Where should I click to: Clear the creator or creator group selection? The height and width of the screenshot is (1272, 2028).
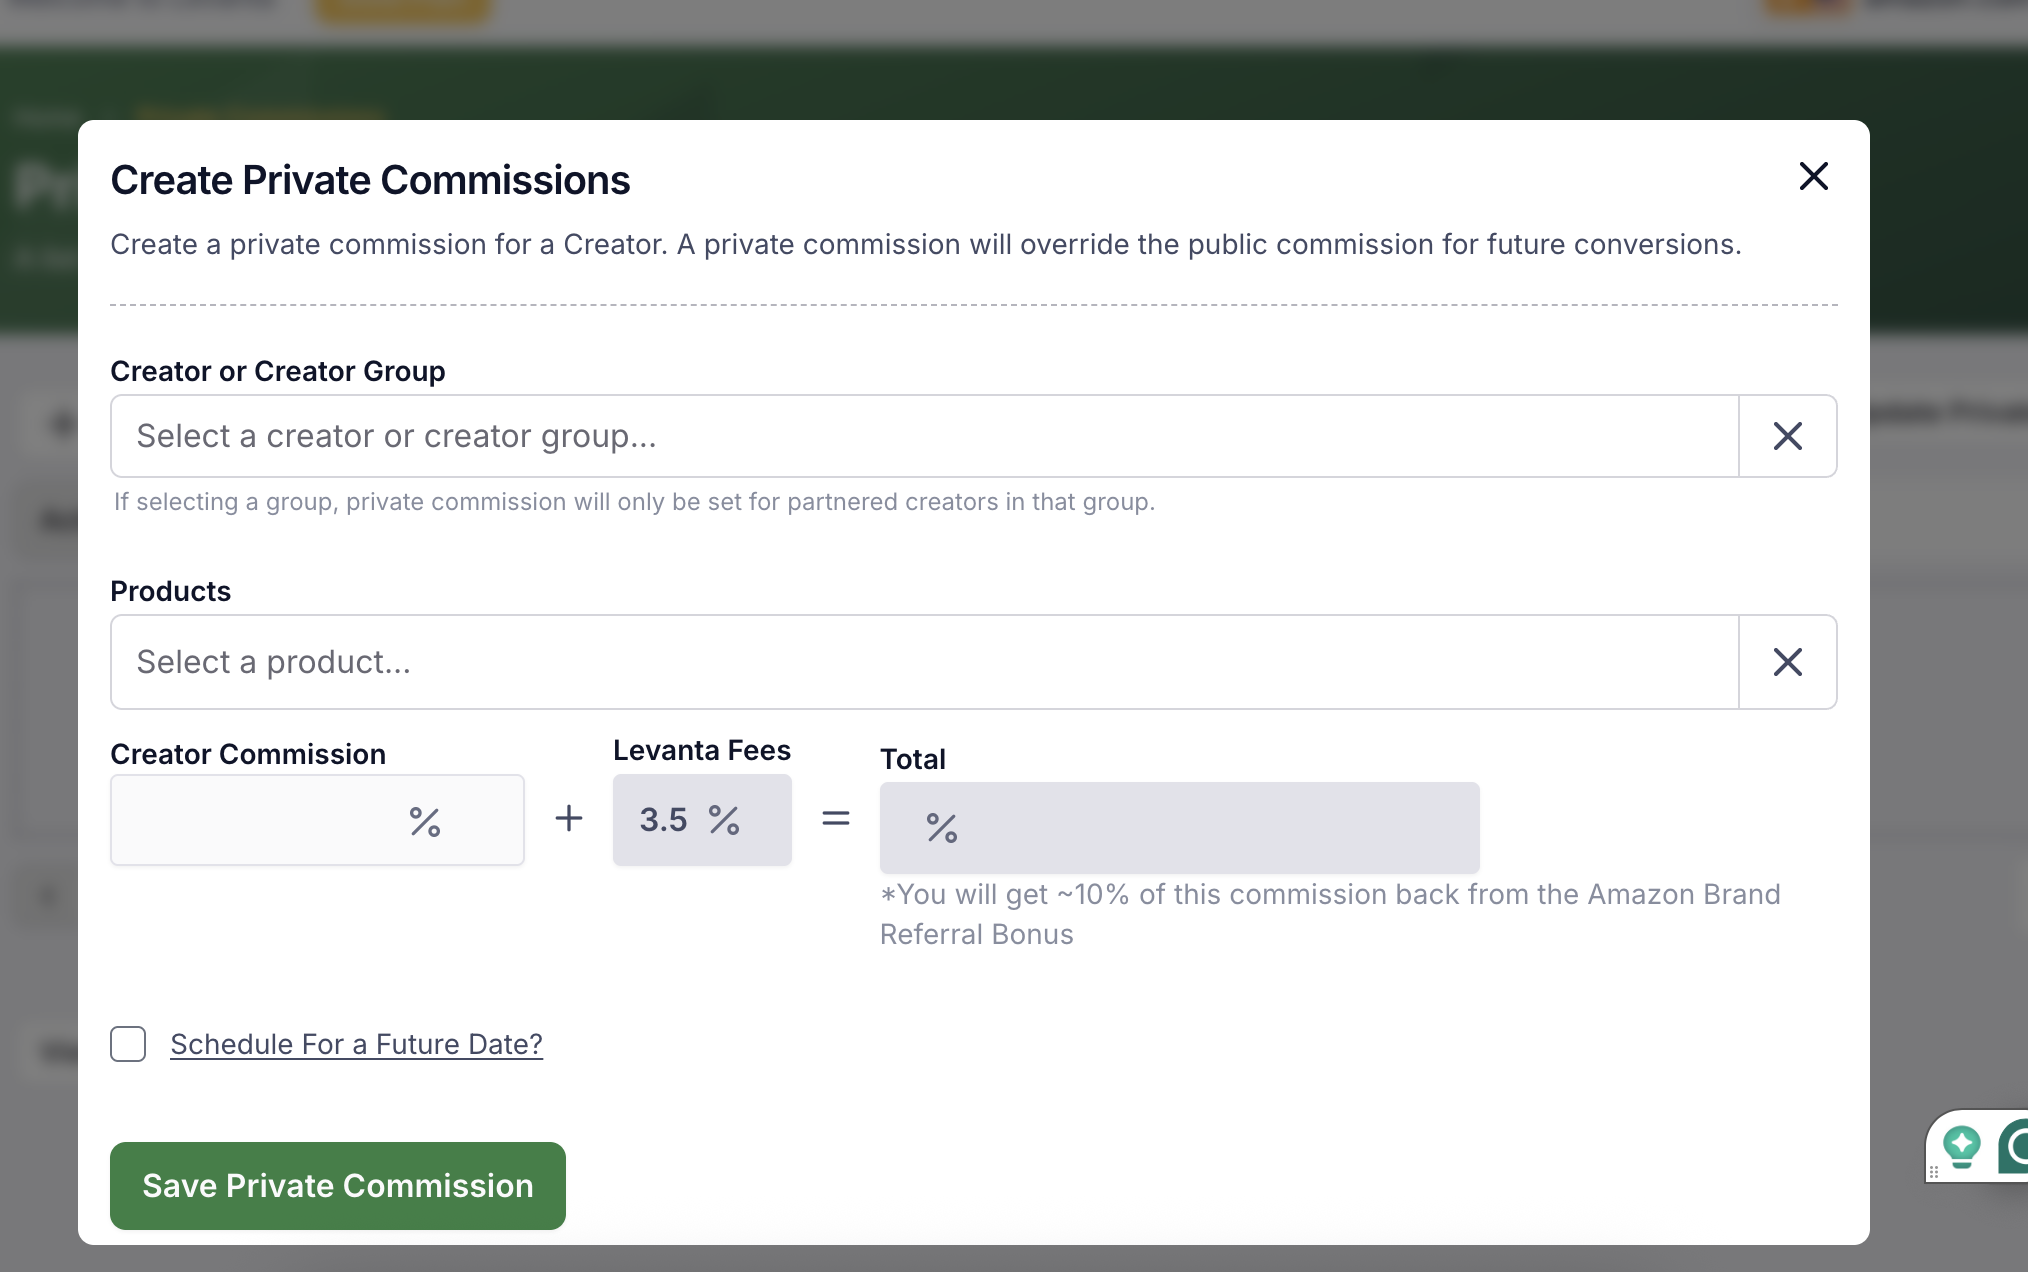pos(1787,436)
